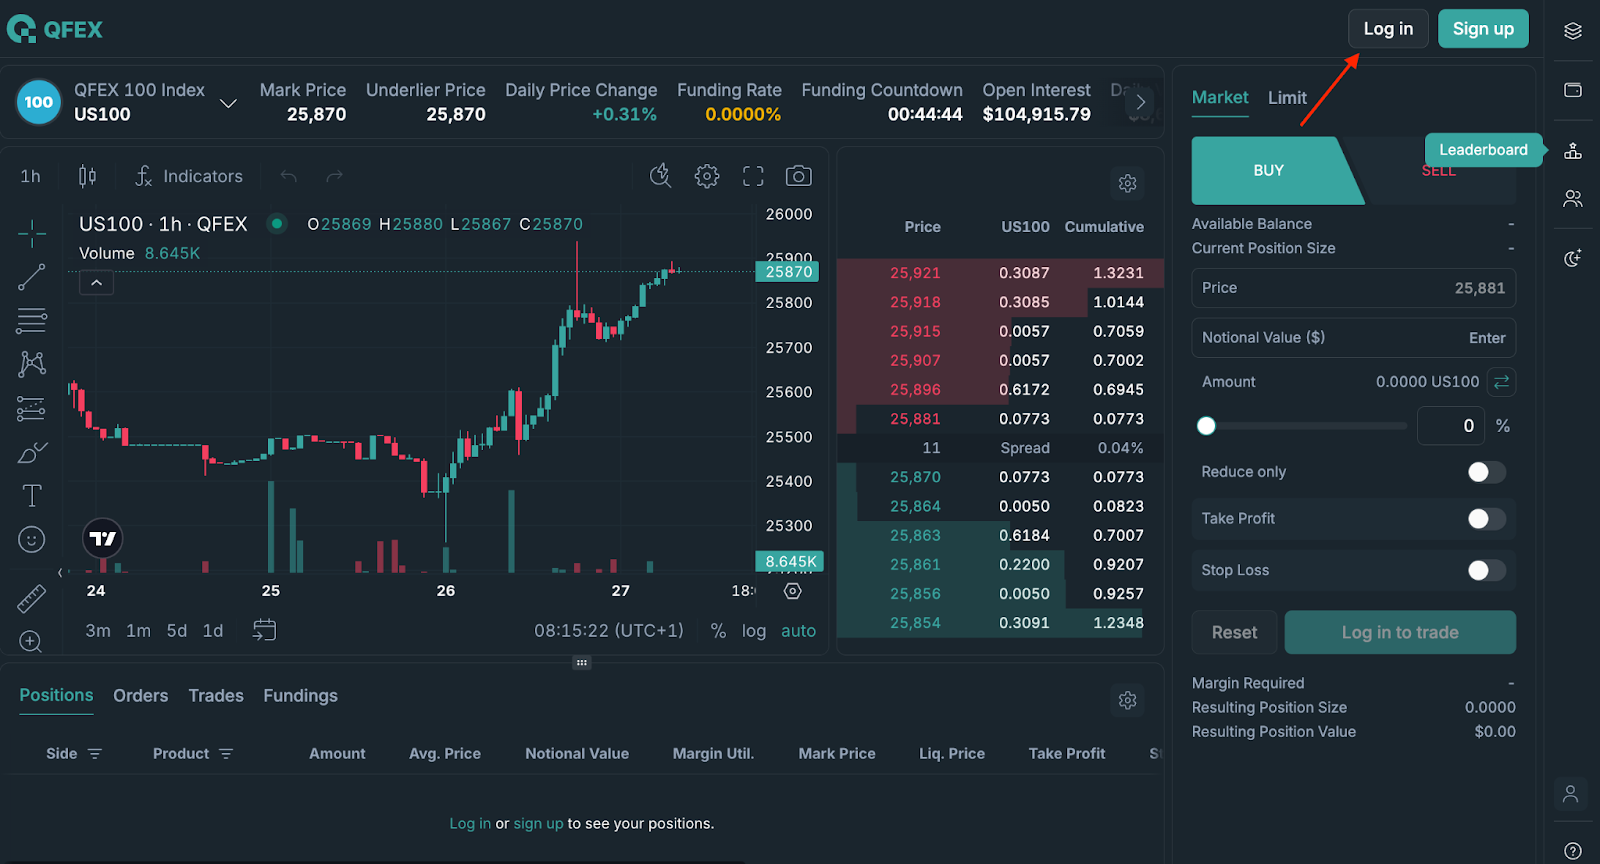The image size is (1600, 864).
Task: Select the ruler measure tool
Action: (x=32, y=598)
